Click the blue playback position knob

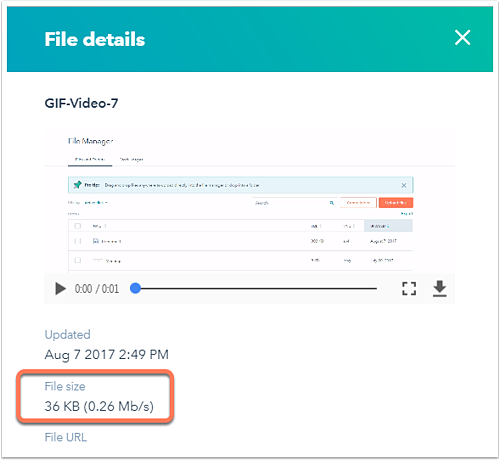pyautogui.click(x=135, y=288)
